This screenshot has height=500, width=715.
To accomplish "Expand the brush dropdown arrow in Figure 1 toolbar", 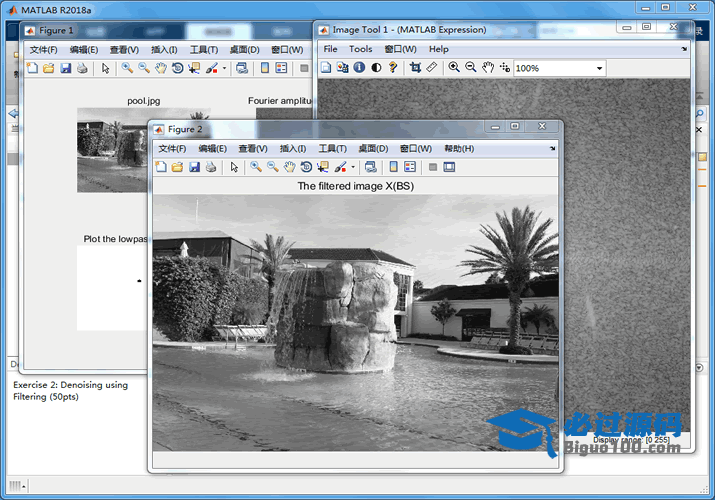I will click(225, 69).
